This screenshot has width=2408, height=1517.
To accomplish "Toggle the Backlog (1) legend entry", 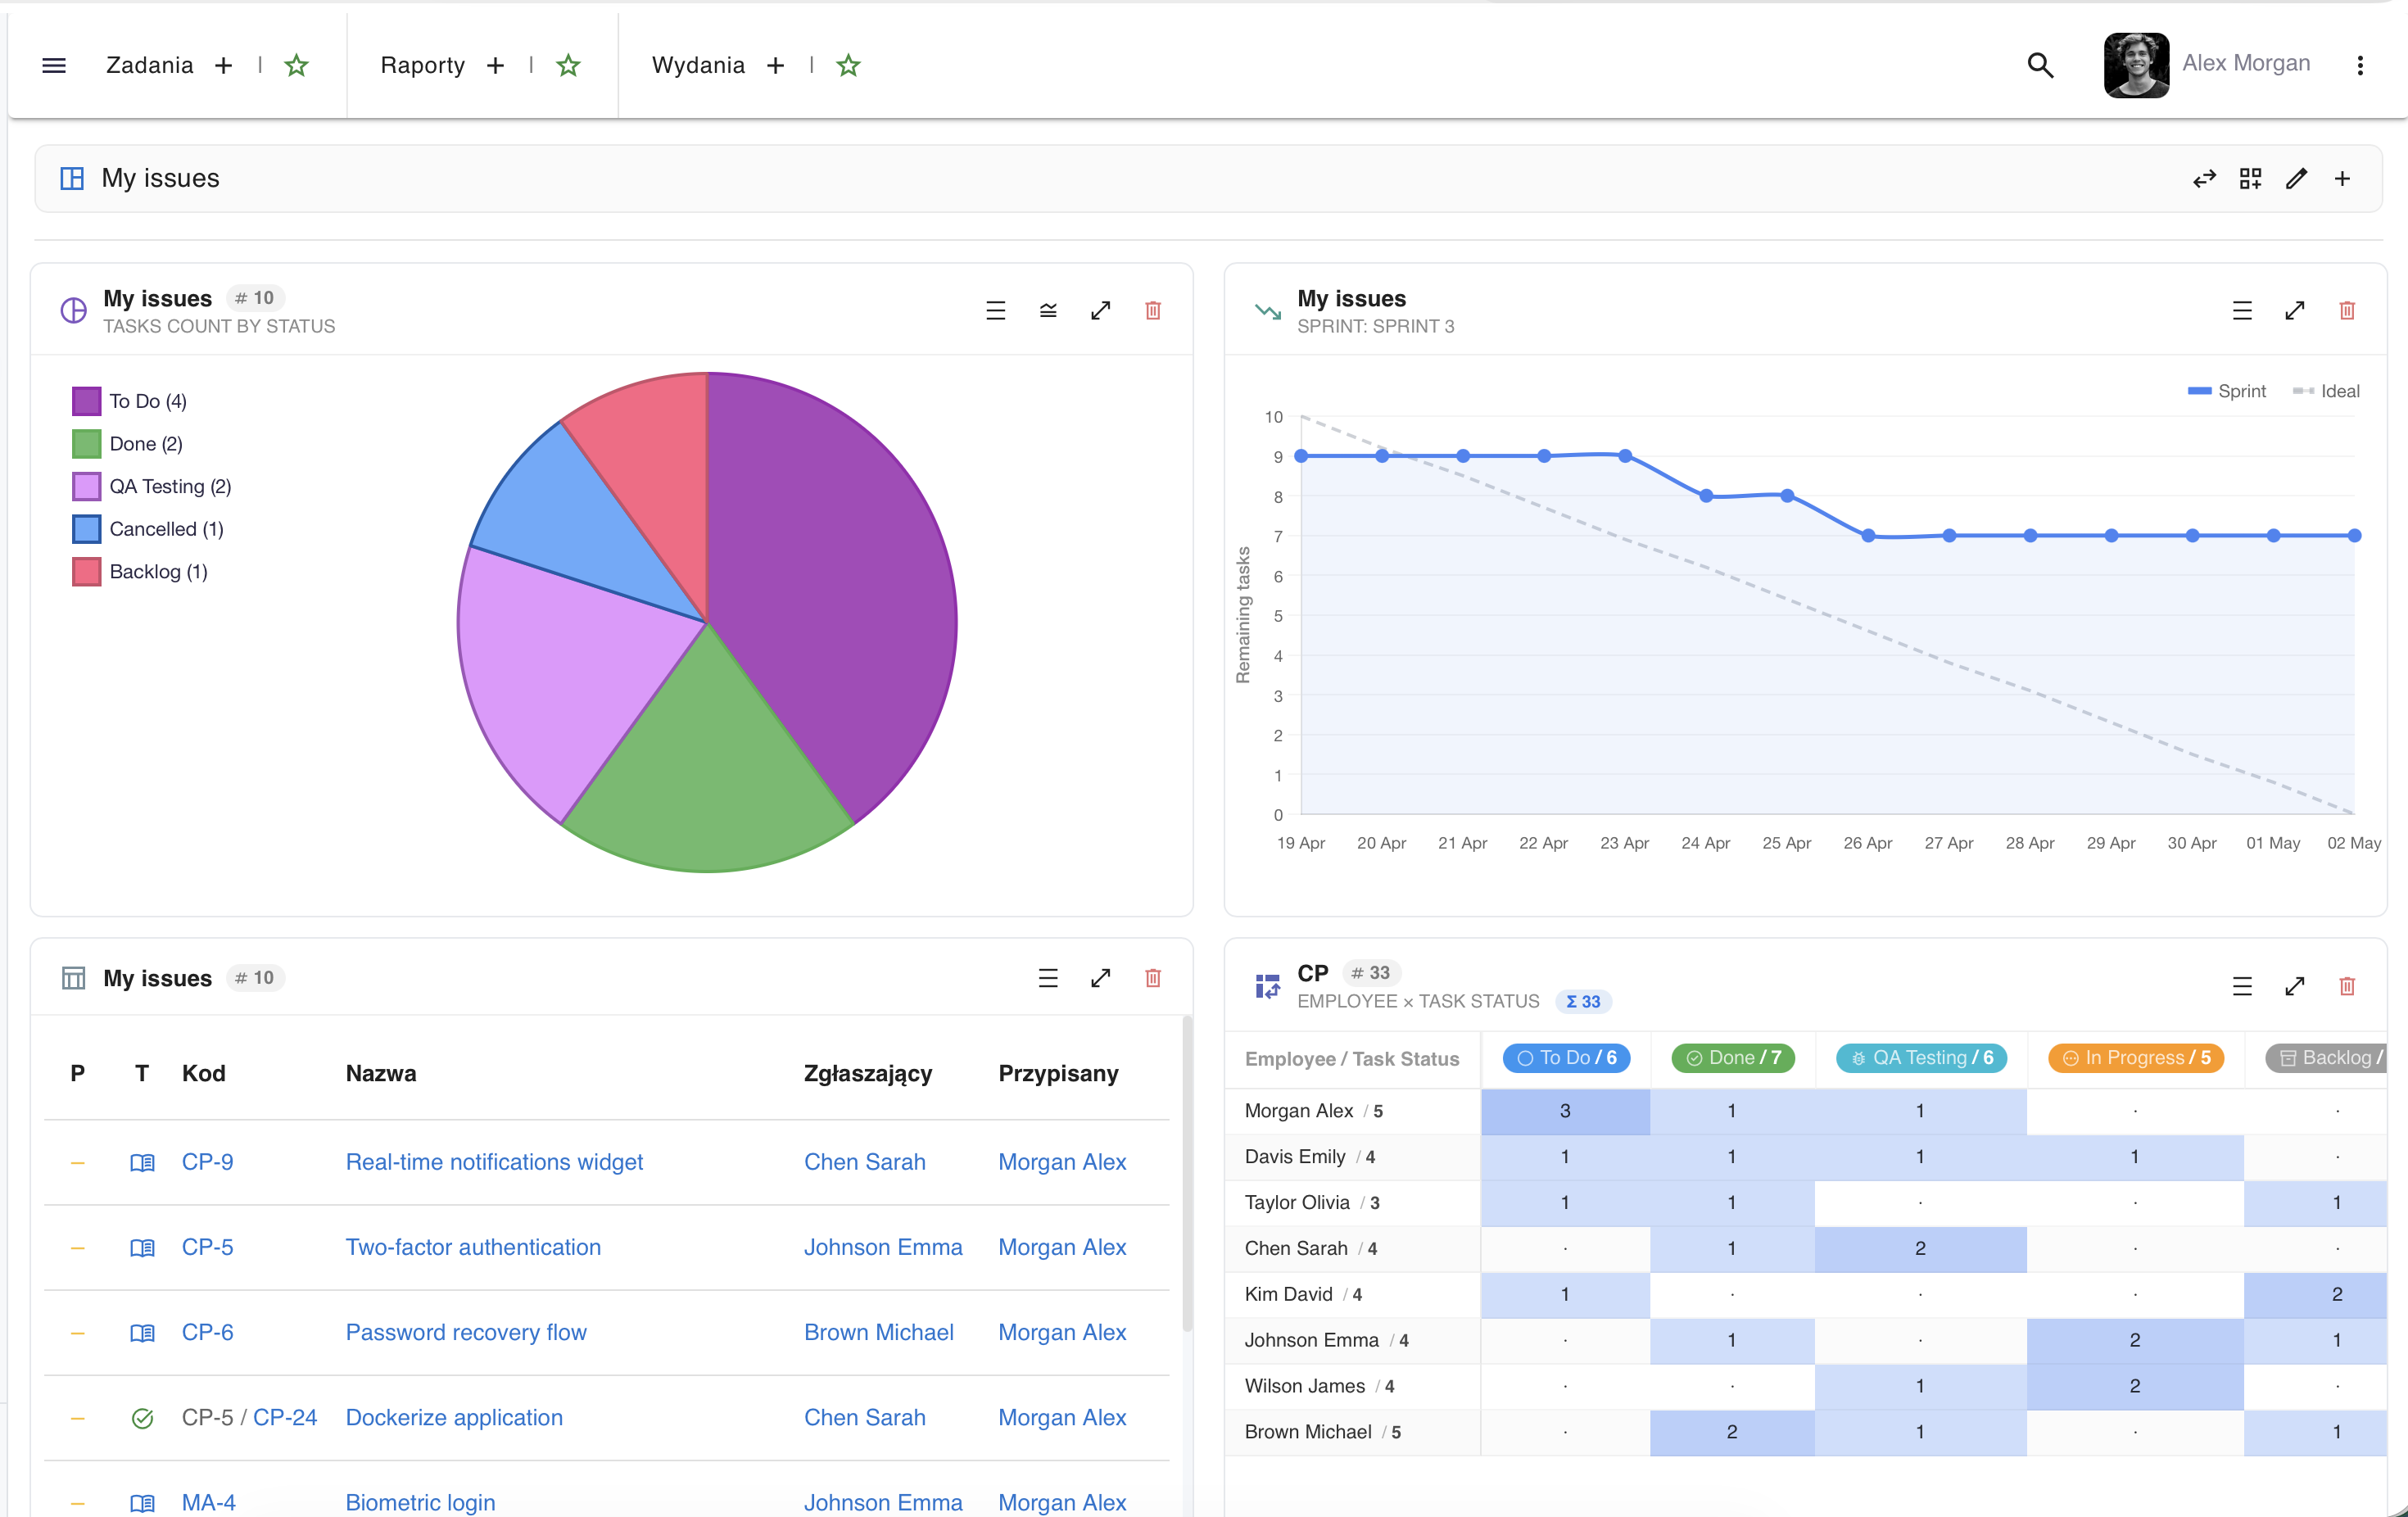I will pyautogui.click(x=140, y=572).
